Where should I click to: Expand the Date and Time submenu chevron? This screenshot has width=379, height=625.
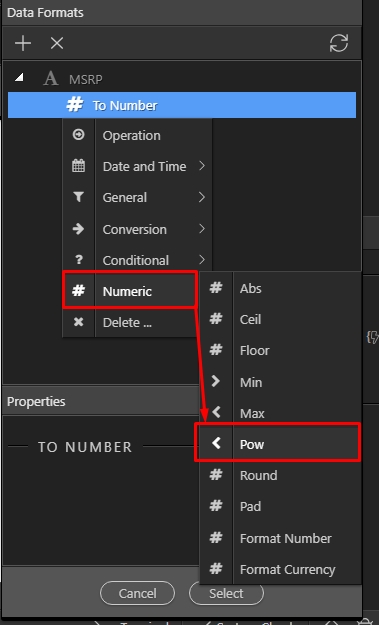click(202, 165)
